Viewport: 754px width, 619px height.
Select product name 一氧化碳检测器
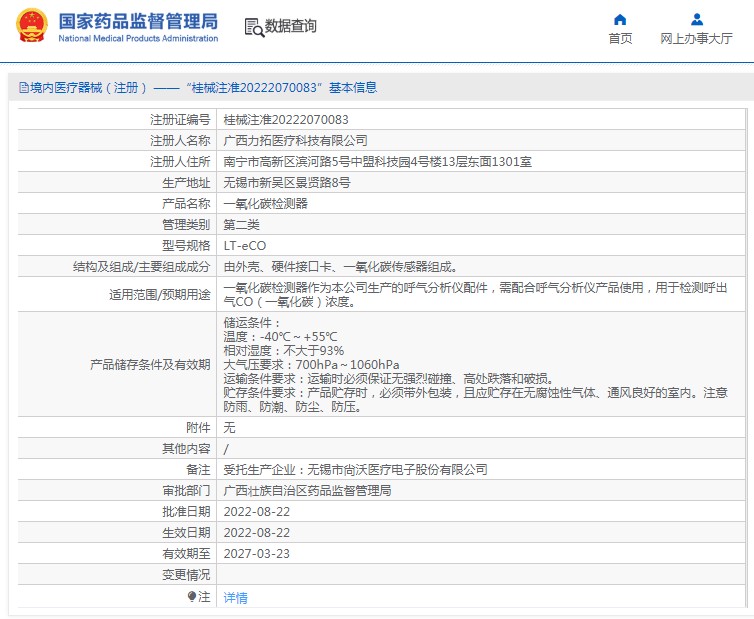(x=265, y=204)
